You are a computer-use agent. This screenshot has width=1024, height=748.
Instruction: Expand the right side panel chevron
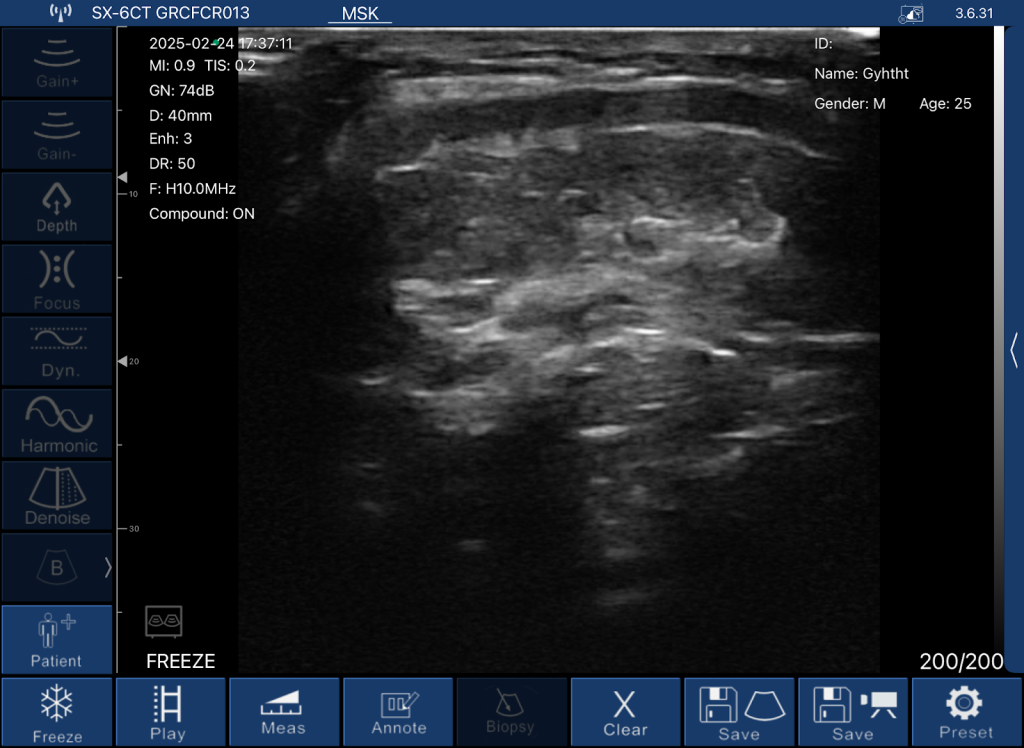tap(1014, 350)
